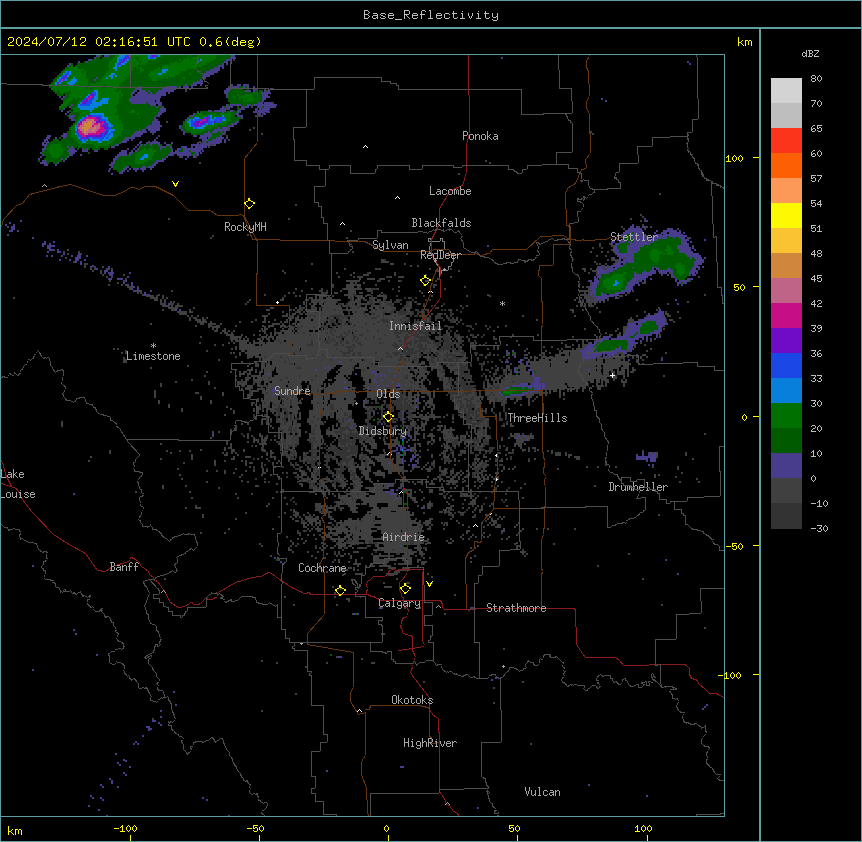Click the yellow marker west of Calgary near Cochrane
The height and width of the screenshot is (842, 862).
(340, 590)
